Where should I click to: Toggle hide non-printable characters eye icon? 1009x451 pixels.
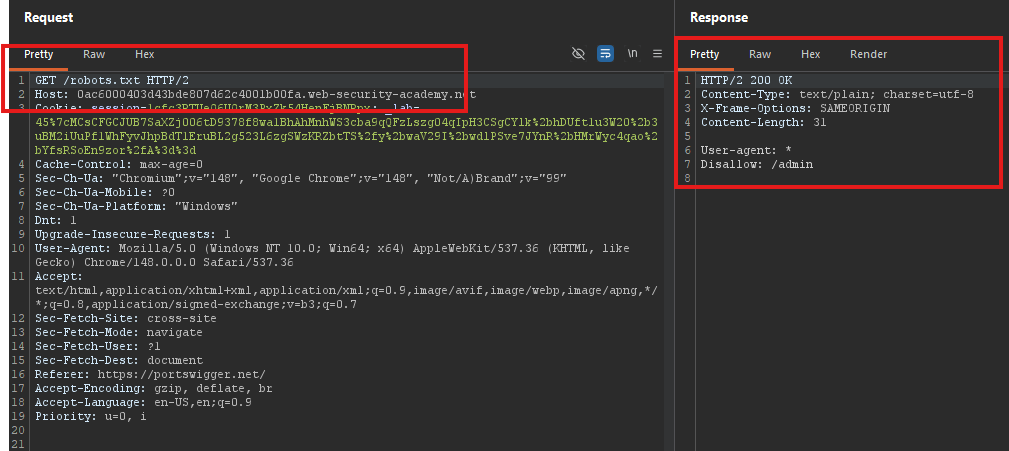(x=578, y=54)
